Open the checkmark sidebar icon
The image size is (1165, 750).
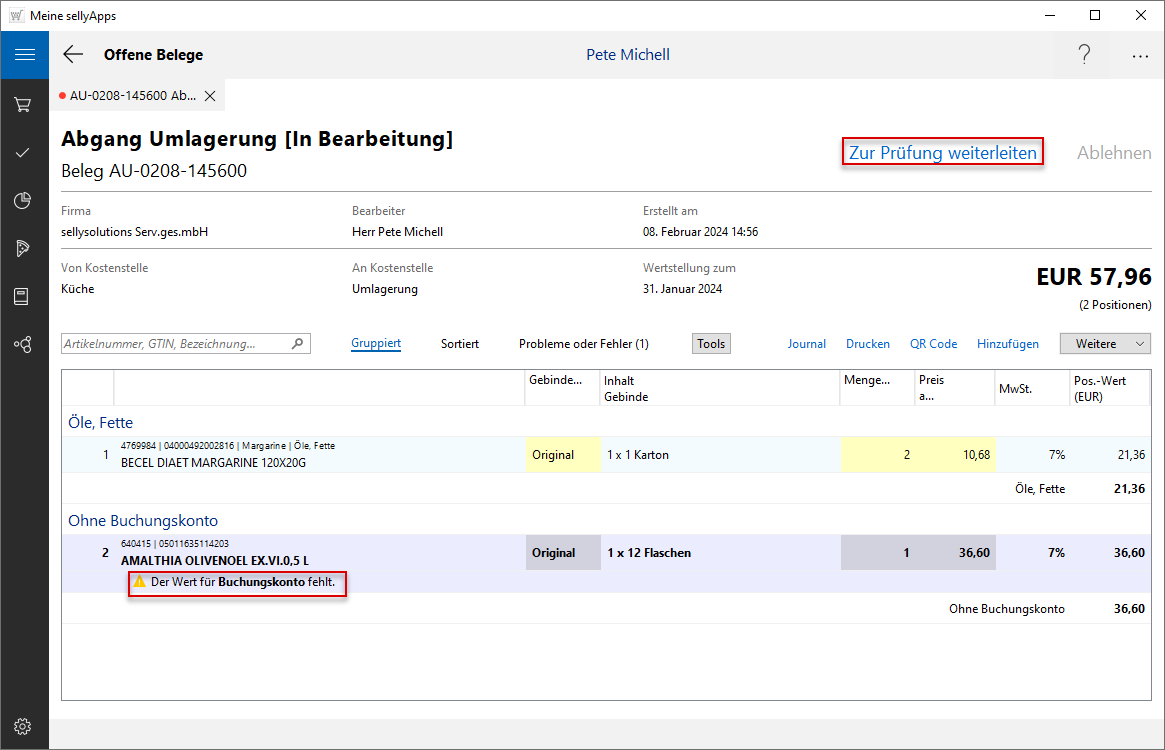(23, 153)
